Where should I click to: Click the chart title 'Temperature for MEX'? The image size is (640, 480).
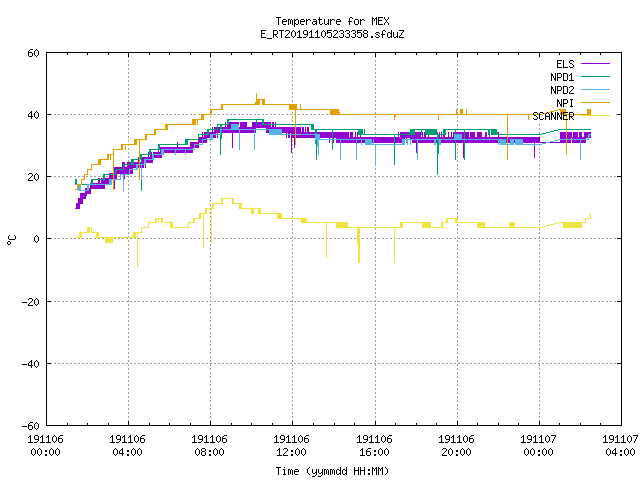tap(332, 21)
